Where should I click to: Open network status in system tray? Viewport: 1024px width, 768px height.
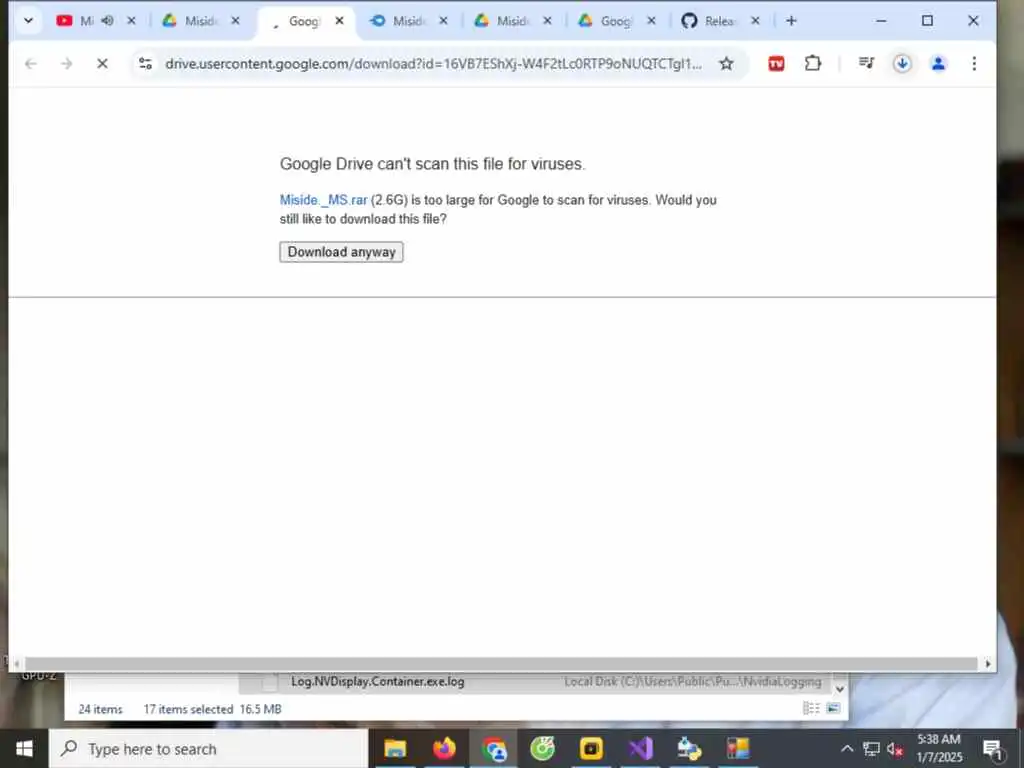(x=871, y=748)
